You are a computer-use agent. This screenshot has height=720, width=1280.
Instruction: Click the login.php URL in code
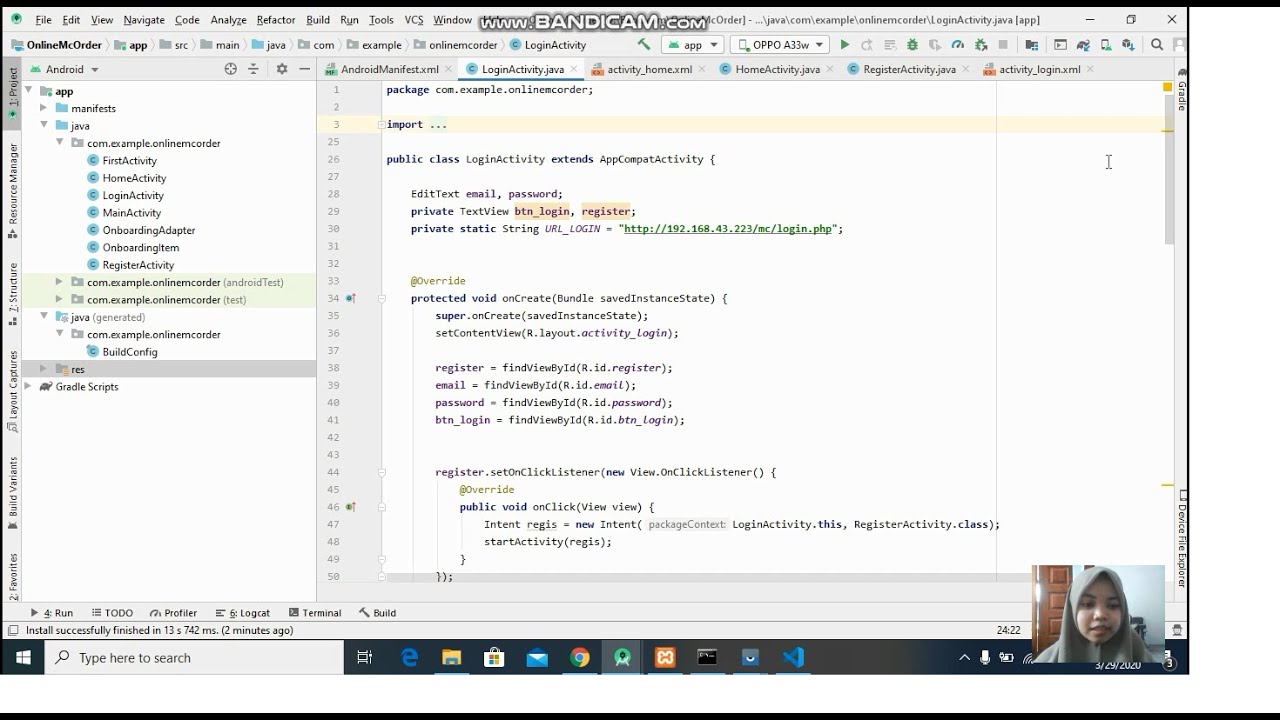point(728,229)
